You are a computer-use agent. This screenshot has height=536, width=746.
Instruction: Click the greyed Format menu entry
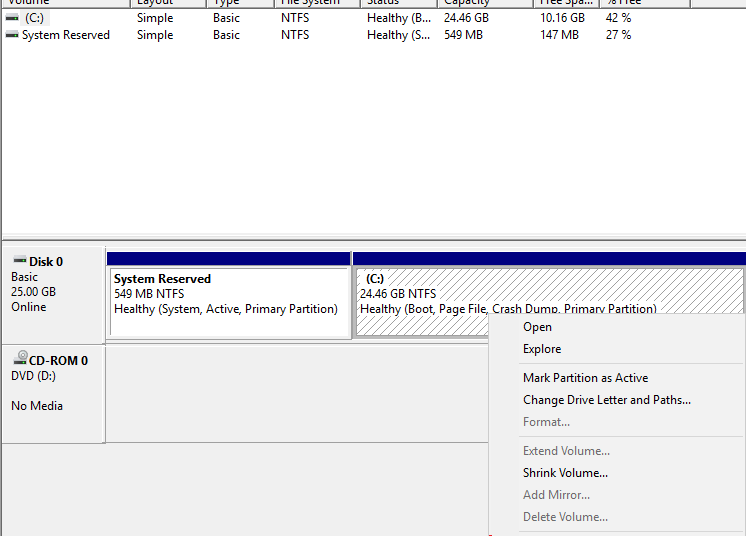546,422
